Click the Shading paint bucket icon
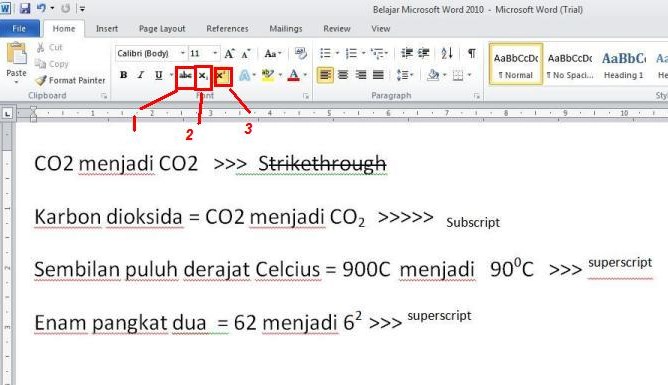Image resolution: width=668 pixels, height=385 pixels. [x=433, y=75]
